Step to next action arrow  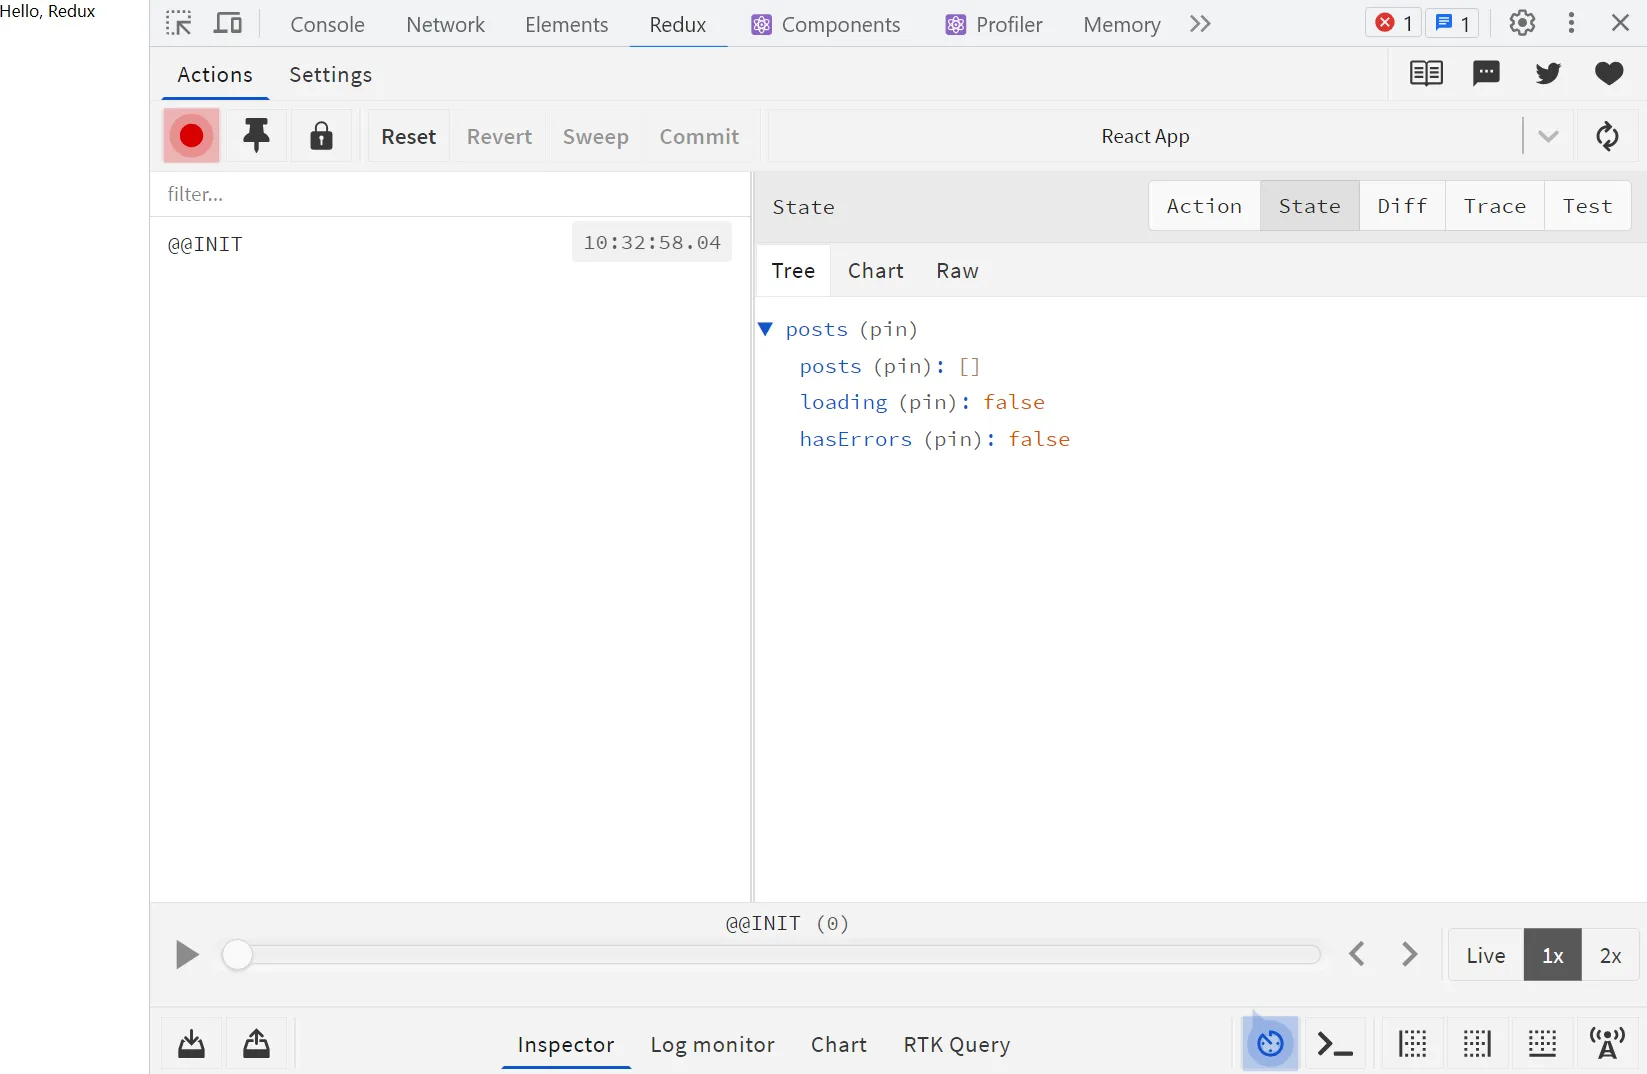click(x=1410, y=954)
